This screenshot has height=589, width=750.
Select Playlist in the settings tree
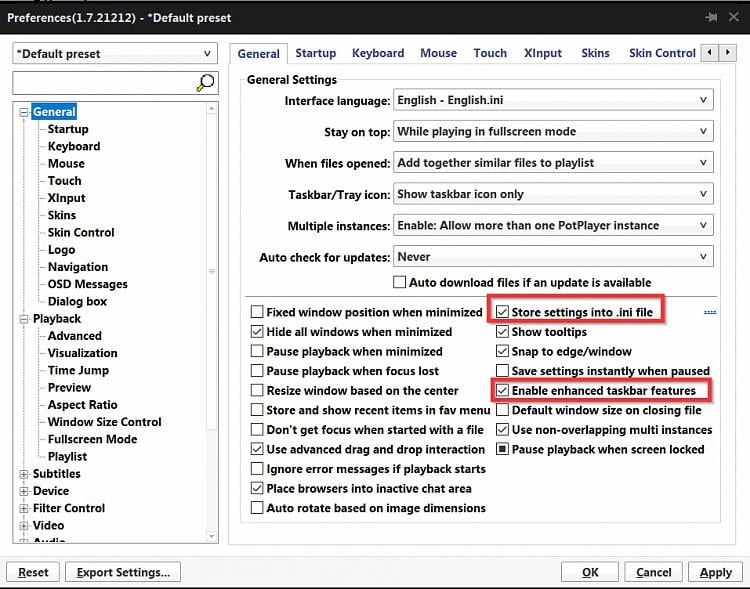pyautogui.click(x=67, y=456)
